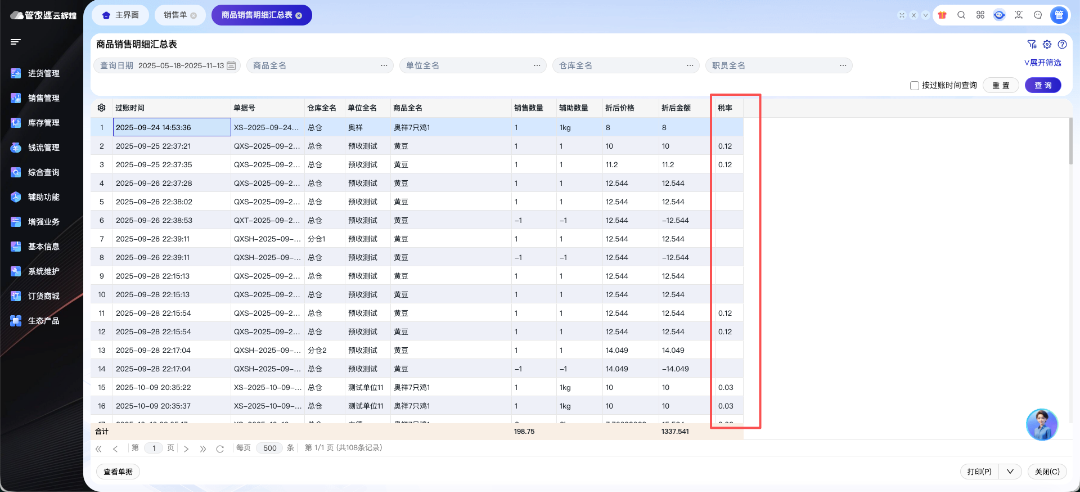Enable 按过账时间查询 checkbox
1080x492 pixels.
tap(914, 86)
